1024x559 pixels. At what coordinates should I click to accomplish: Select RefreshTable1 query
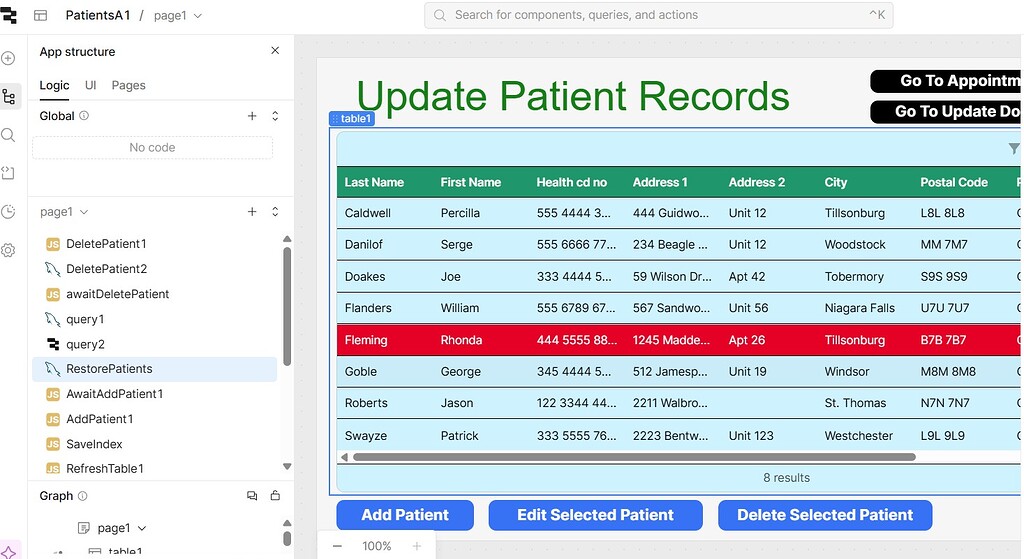click(155, 468)
